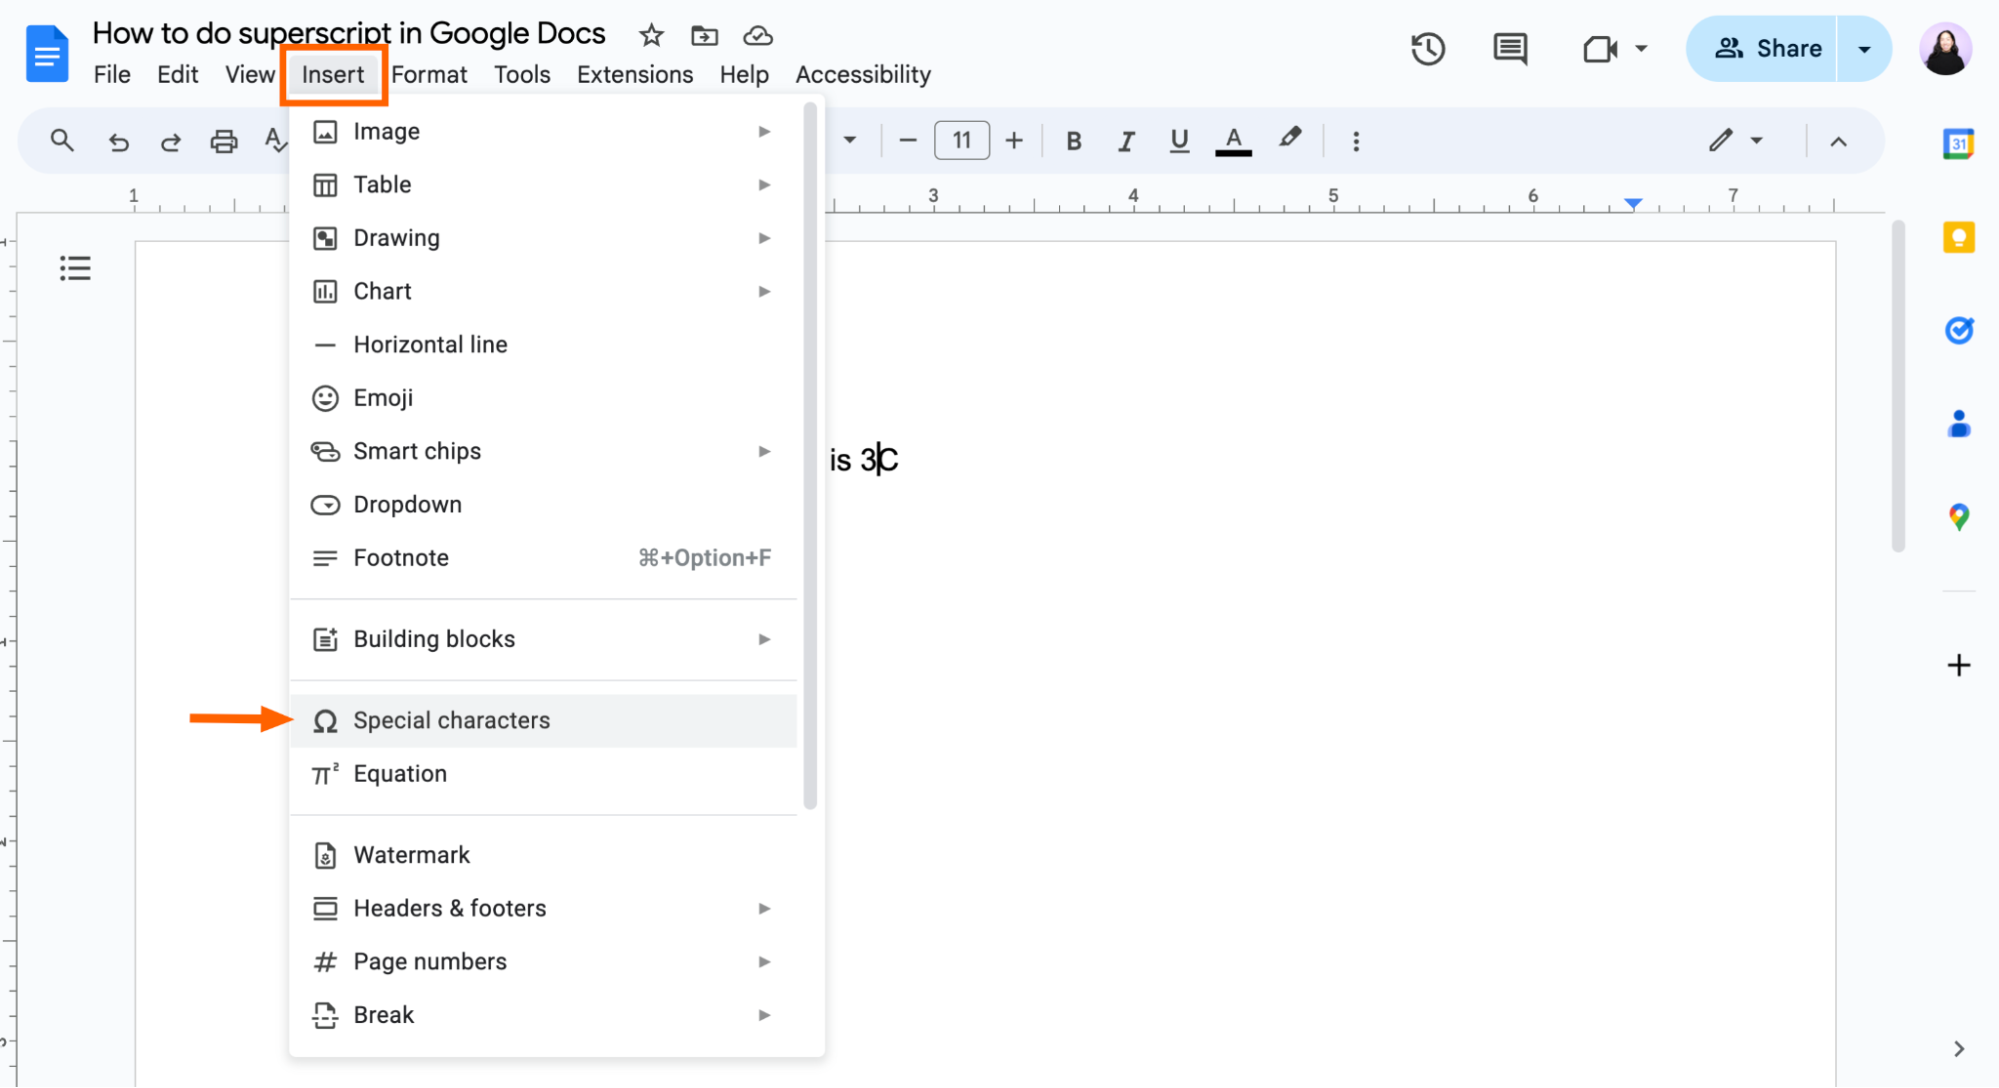
Task: Print the document
Action: (x=223, y=141)
